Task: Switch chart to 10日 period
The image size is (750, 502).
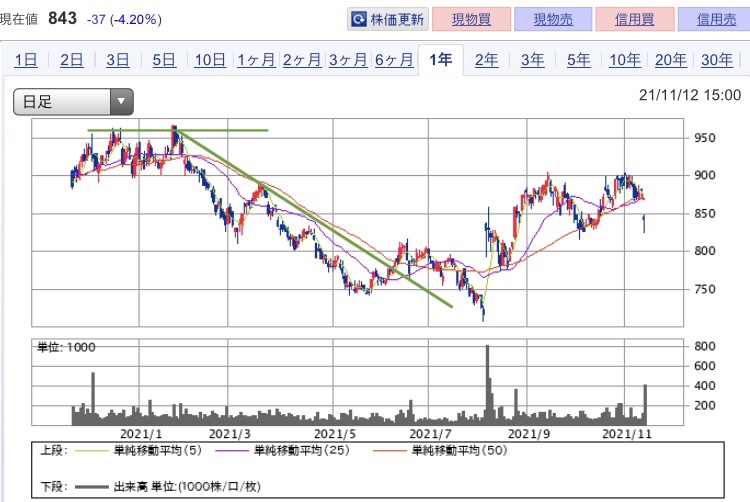Action: click(x=210, y=60)
